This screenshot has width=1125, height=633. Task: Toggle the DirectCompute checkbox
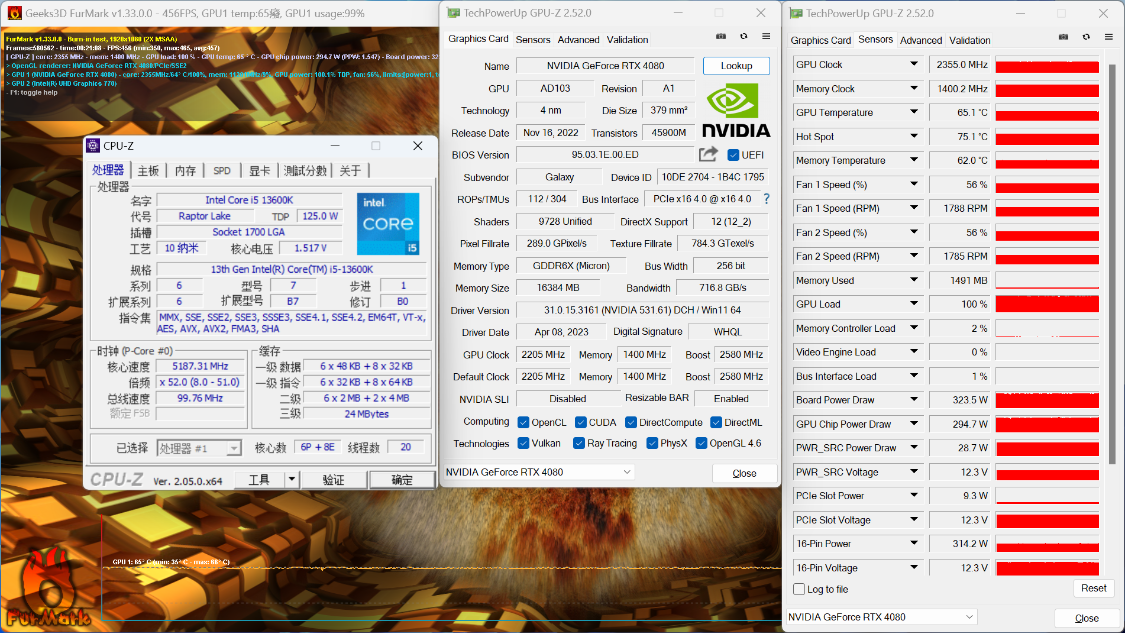631,422
